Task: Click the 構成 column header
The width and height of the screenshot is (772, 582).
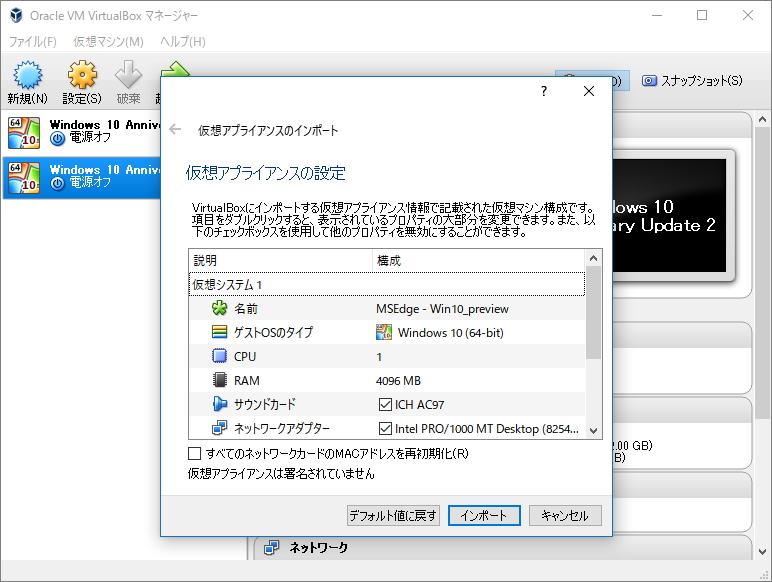Action: pyautogui.click(x=479, y=260)
